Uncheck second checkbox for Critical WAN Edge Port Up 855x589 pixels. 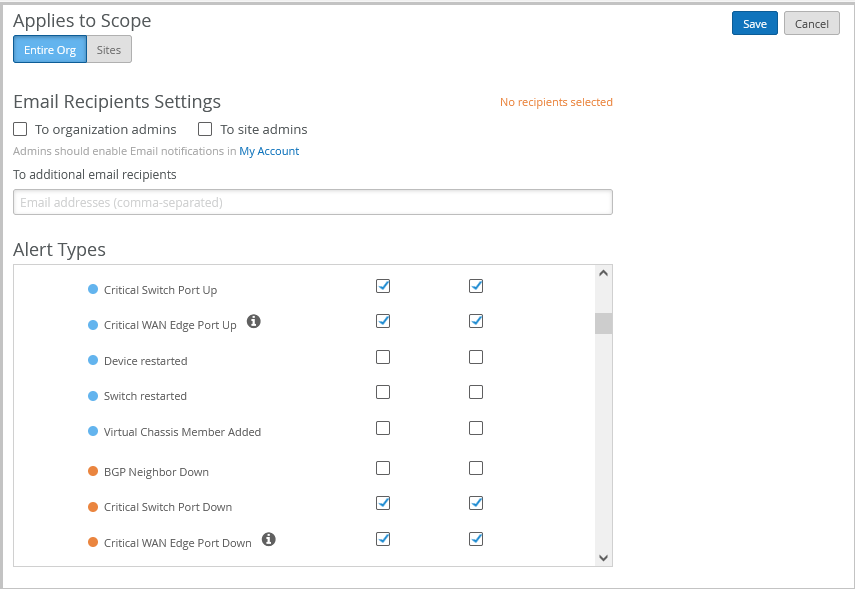pyautogui.click(x=476, y=321)
